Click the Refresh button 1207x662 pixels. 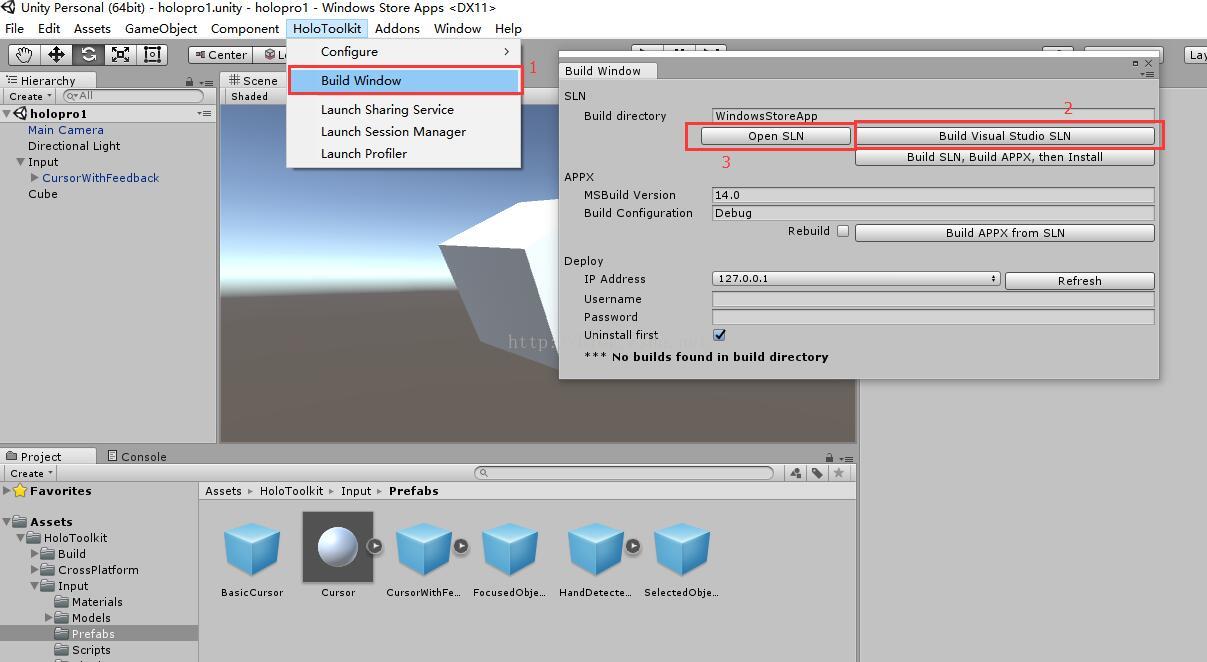1079,281
